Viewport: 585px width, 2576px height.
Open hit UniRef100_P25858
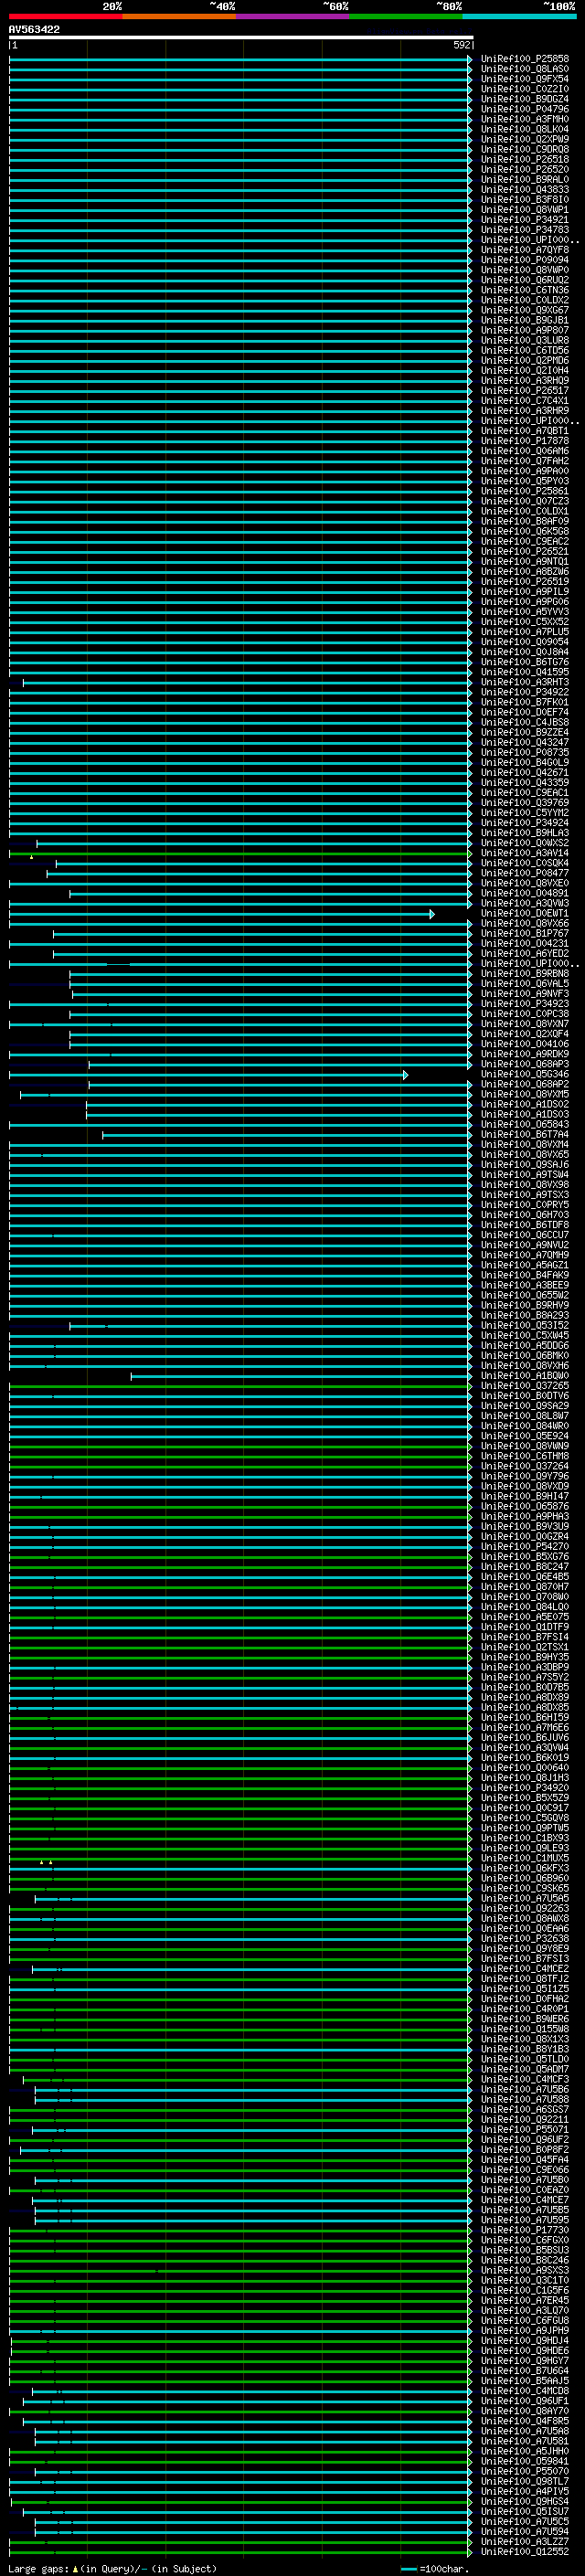pos(524,59)
